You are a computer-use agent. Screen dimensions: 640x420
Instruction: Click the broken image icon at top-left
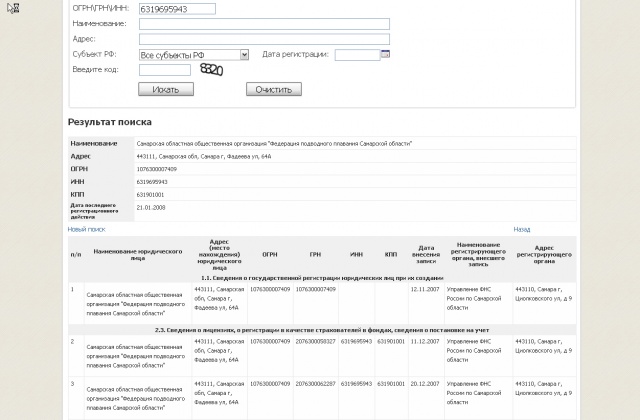point(12,8)
